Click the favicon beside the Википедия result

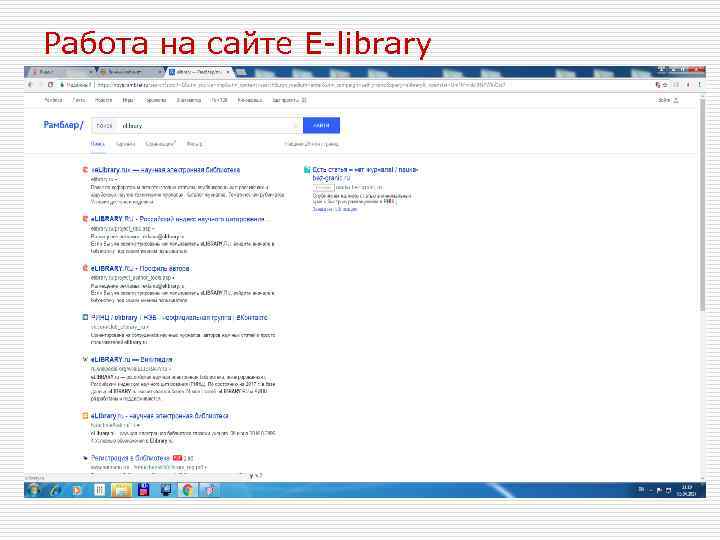[85, 360]
